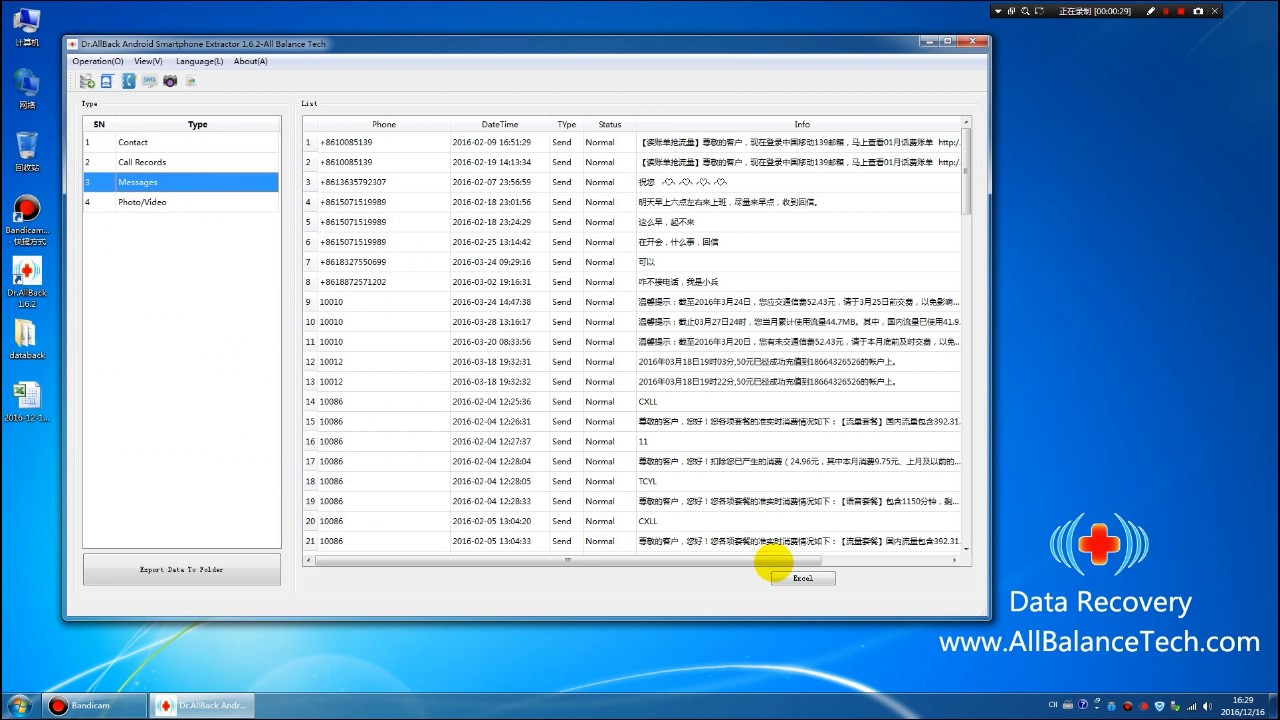
Task: Open the databack folder on desktop
Action: click(x=27, y=340)
